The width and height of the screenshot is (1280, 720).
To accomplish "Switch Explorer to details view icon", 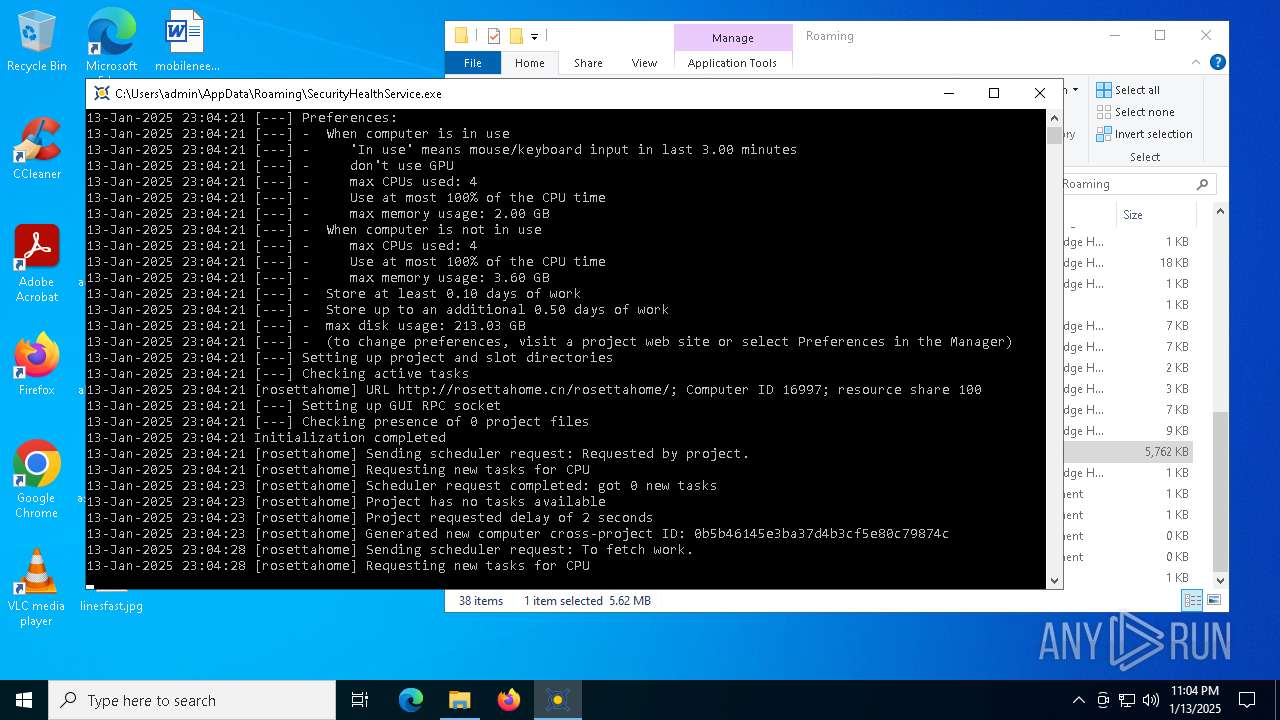I will (x=1192, y=600).
